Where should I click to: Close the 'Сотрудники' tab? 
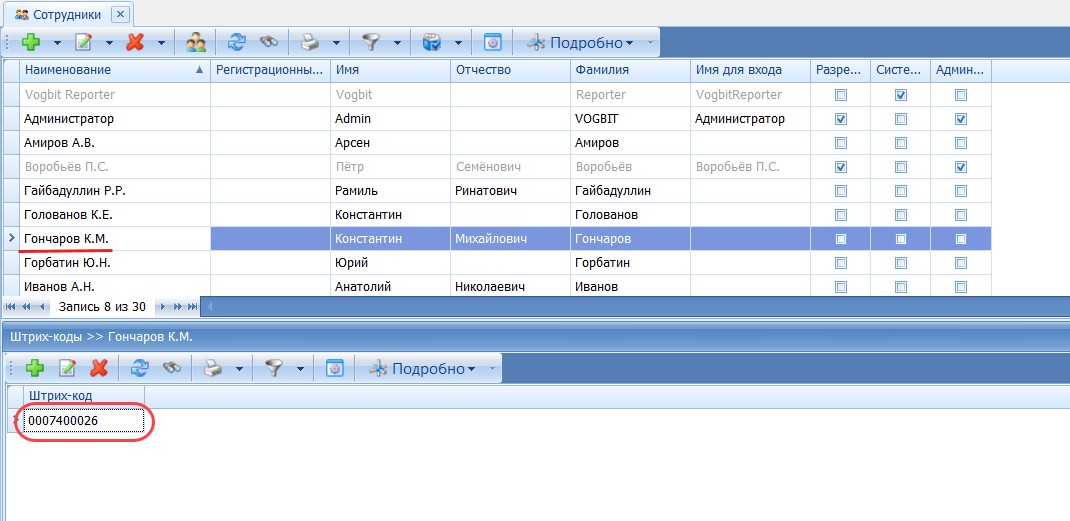coord(120,14)
